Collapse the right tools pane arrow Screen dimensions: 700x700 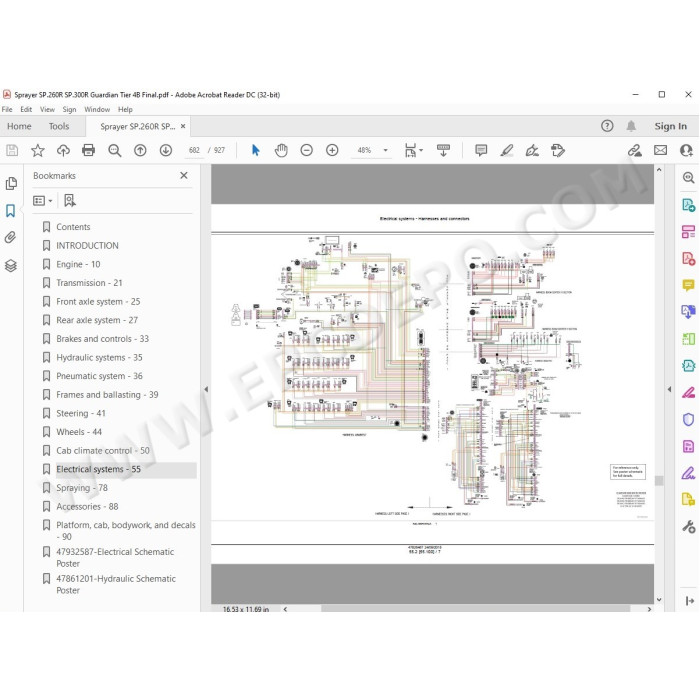coord(669,389)
